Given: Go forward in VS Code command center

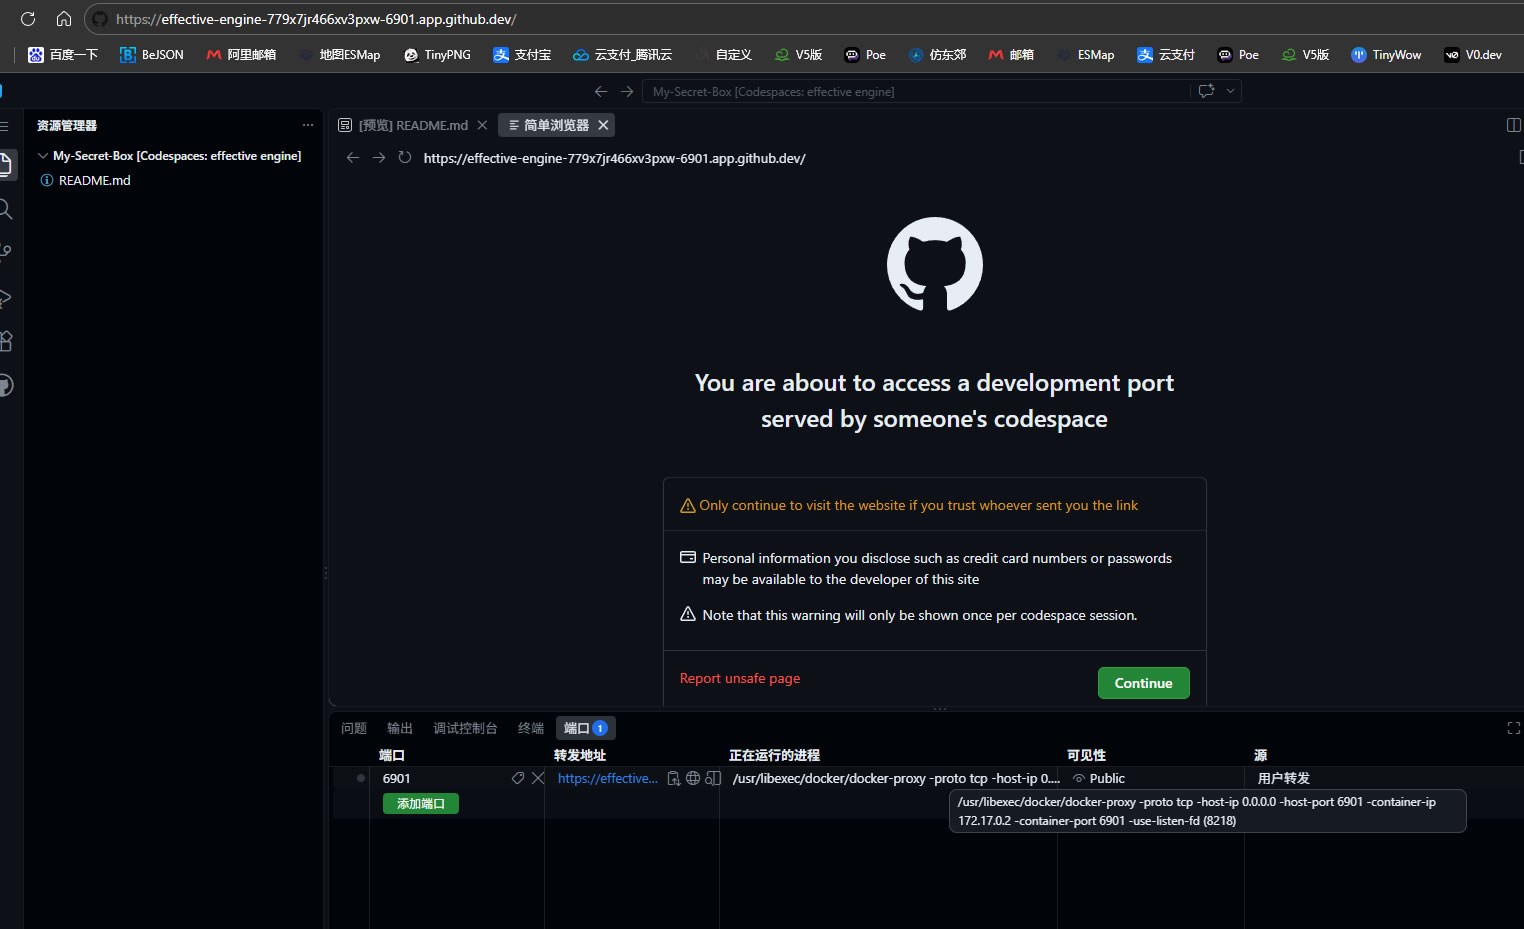Looking at the screenshot, I should pyautogui.click(x=627, y=91).
